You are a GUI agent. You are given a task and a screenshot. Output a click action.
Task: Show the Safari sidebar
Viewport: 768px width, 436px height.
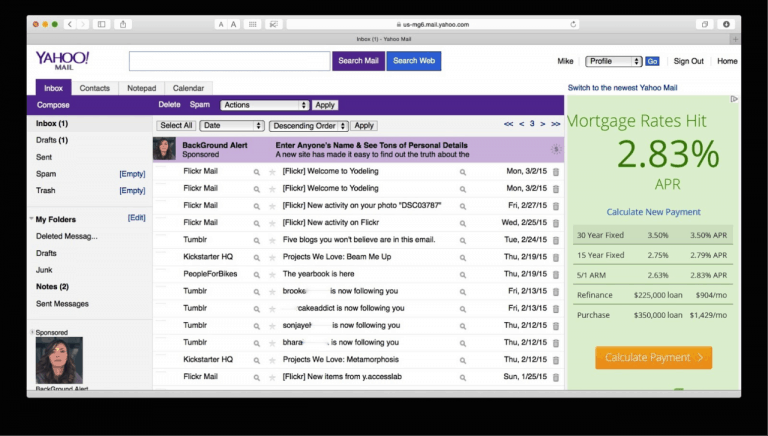click(x=101, y=24)
